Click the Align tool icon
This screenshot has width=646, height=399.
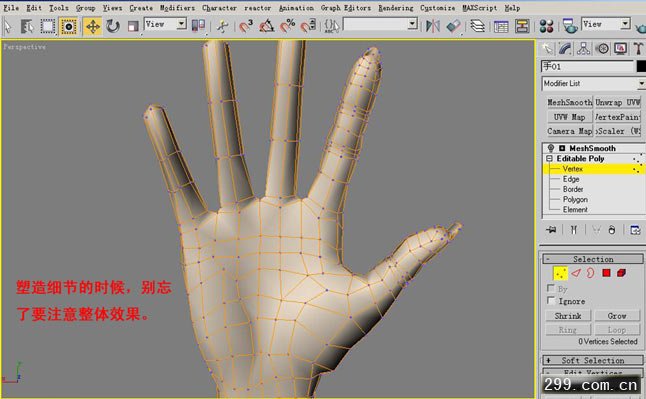453,26
